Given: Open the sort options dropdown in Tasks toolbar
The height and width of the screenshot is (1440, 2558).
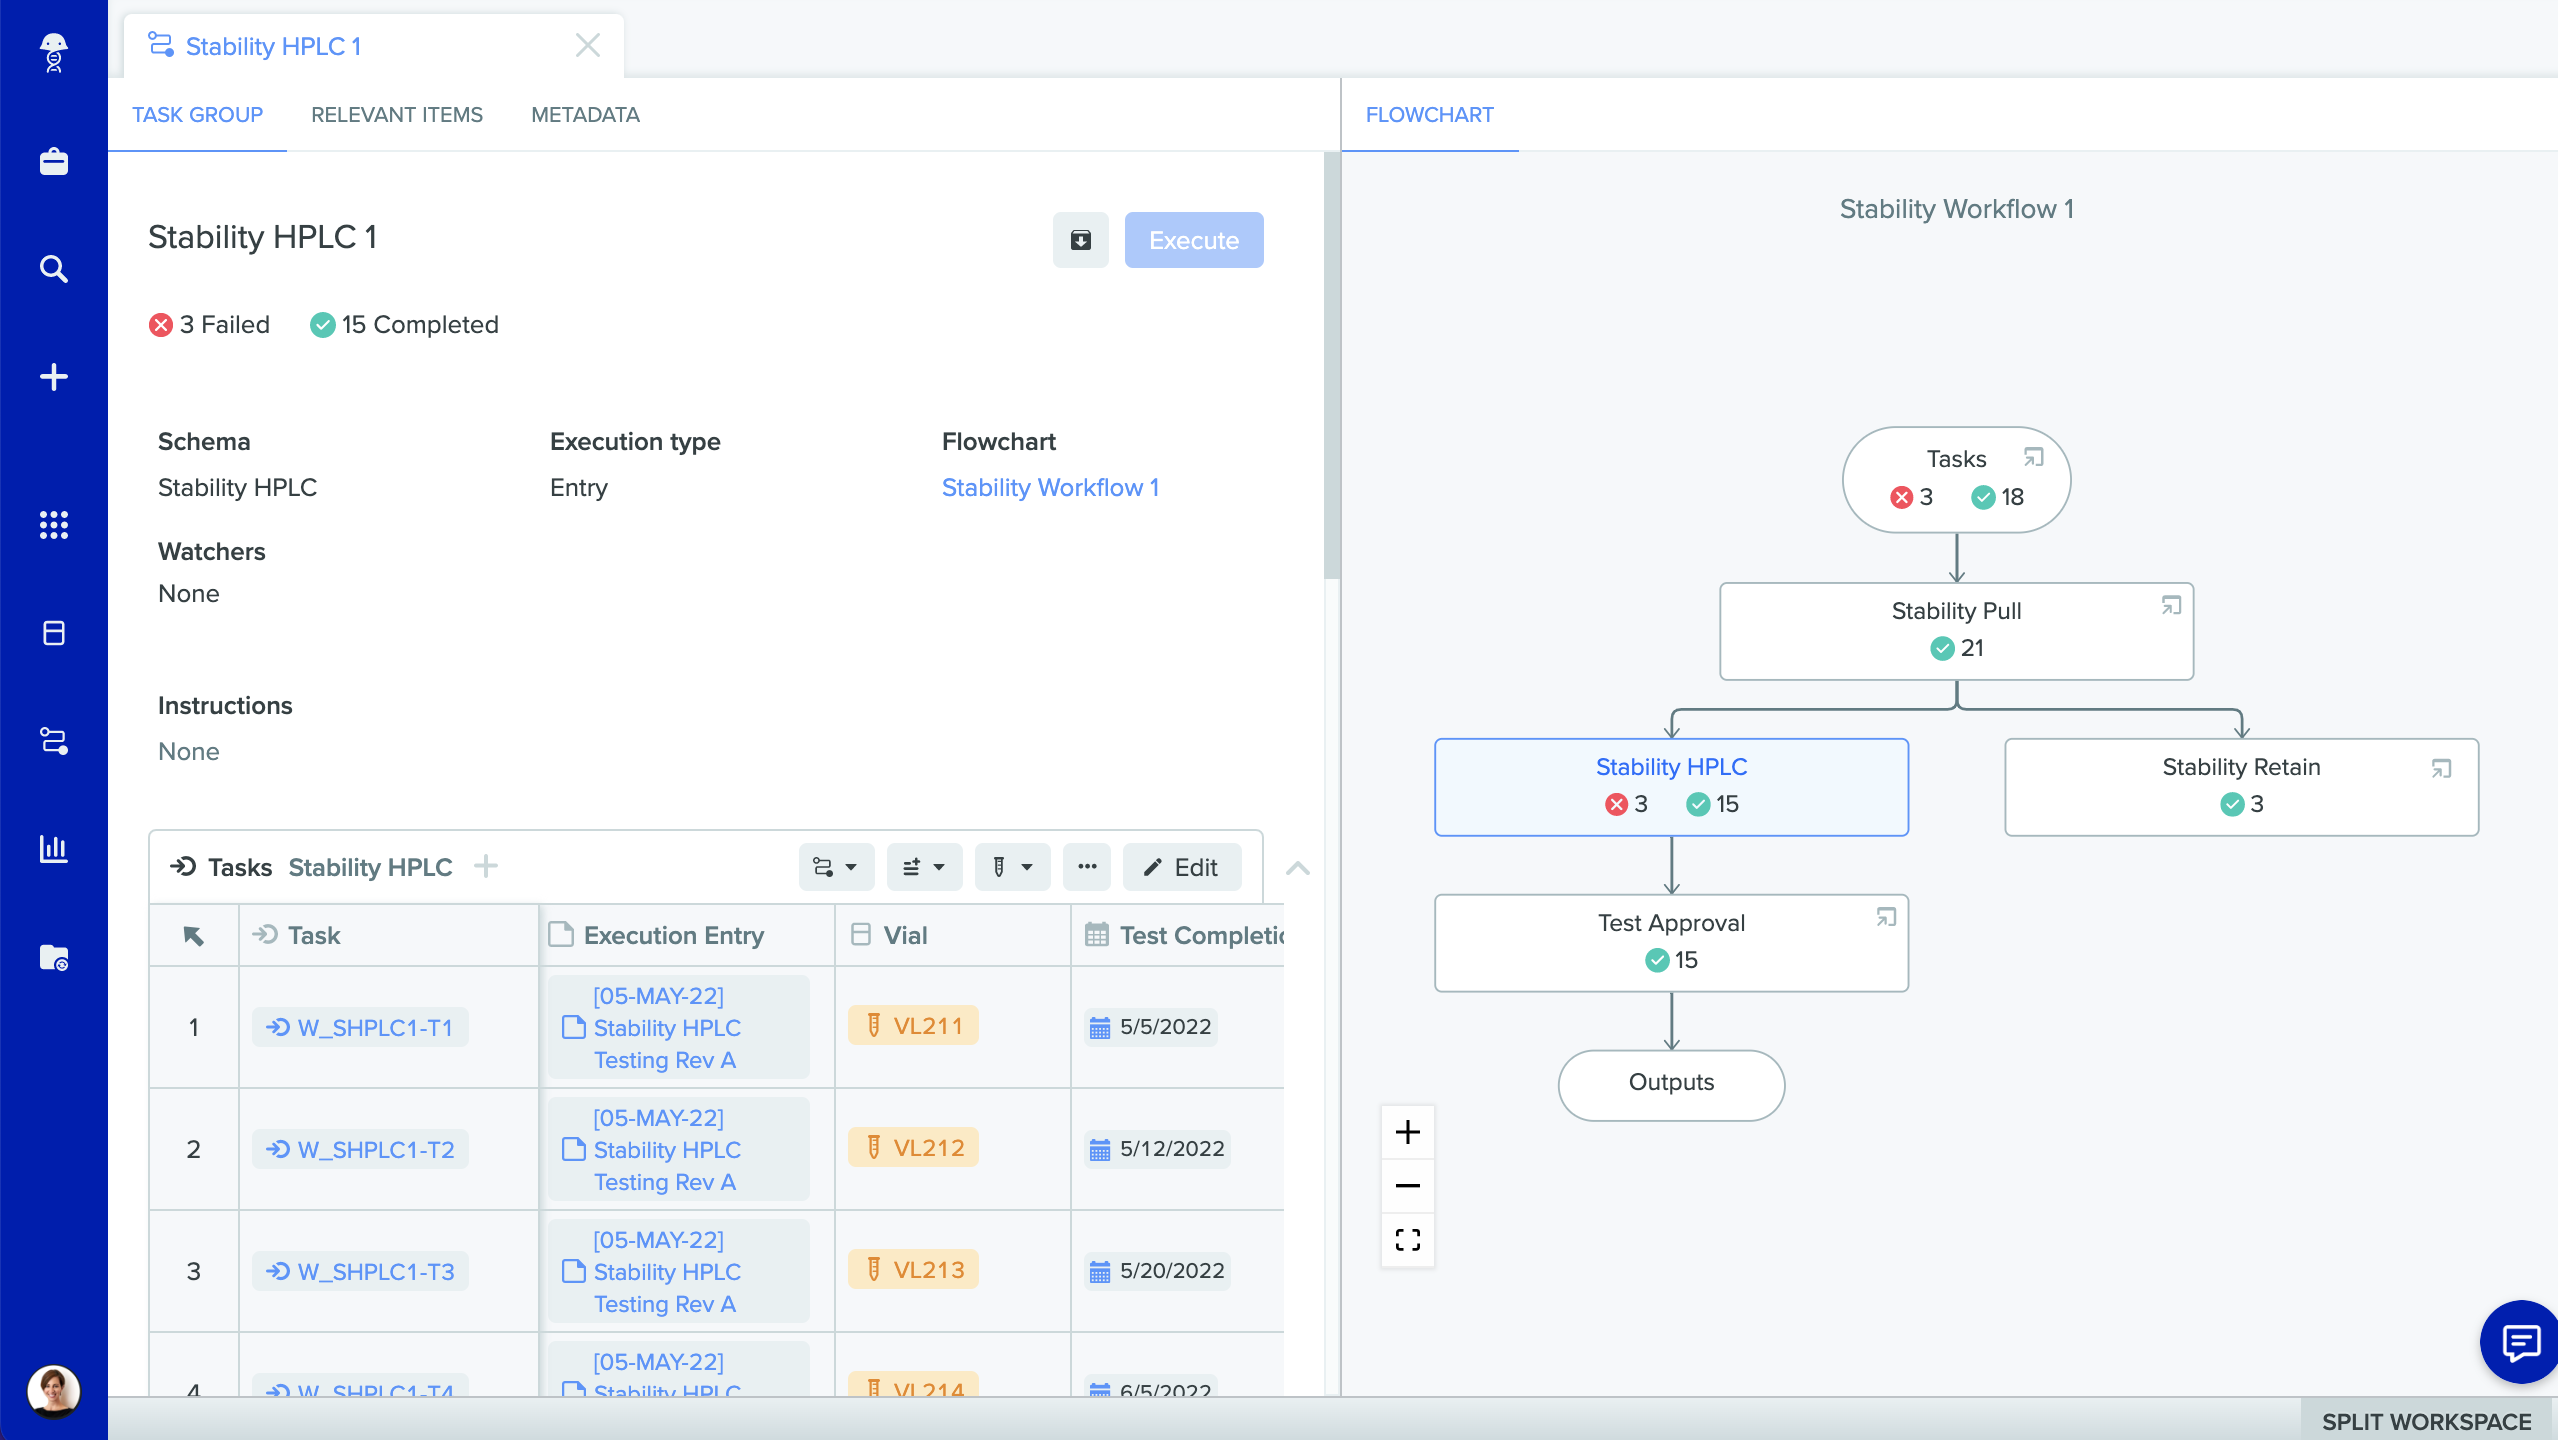Looking at the screenshot, I should tap(923, 867).
